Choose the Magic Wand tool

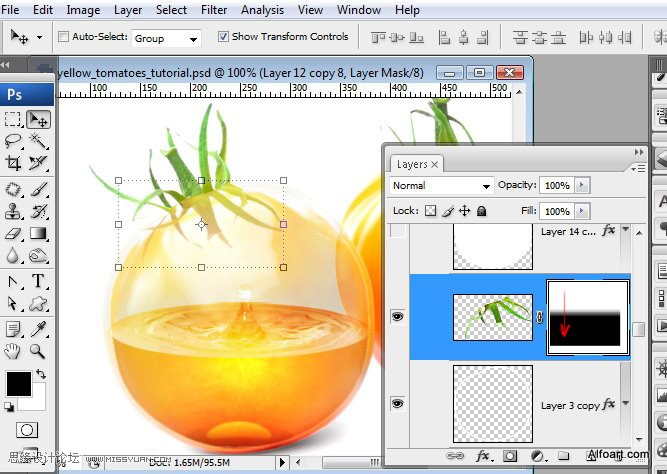coord(38,142)
